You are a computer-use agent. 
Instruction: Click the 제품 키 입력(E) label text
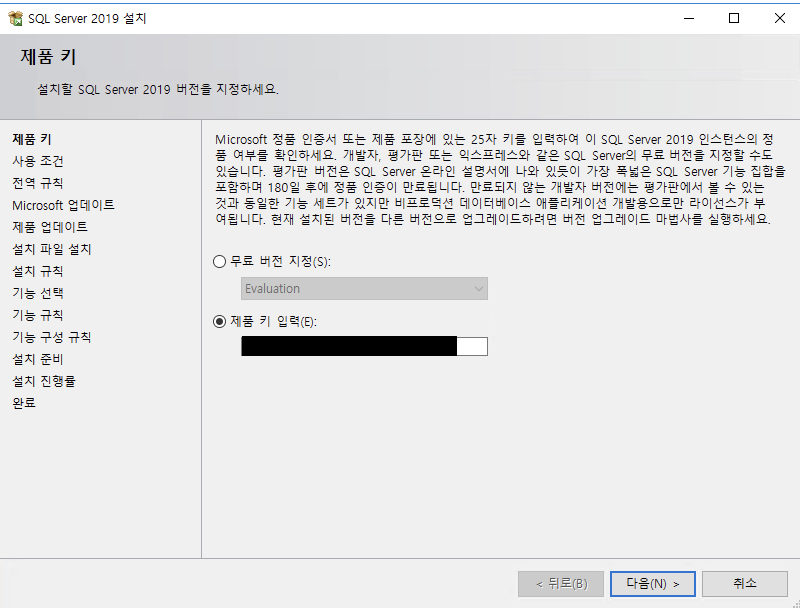pyautogui.click(x=274, y=321)
